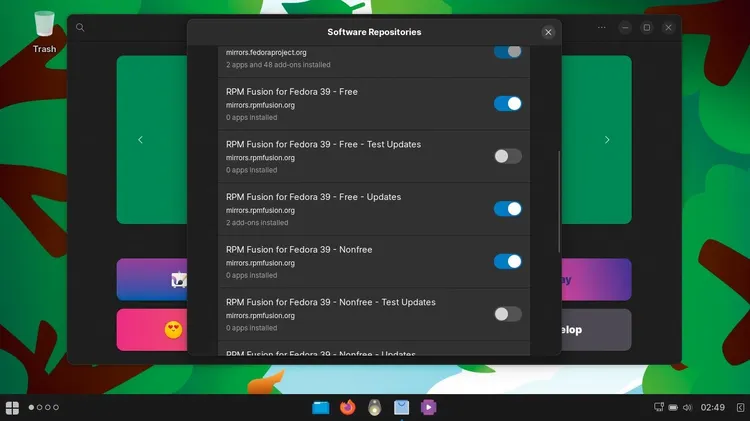Click '2 add-ons installed' text
The height and width of the screenshot is (421, 750).
(x=257, y=222)
